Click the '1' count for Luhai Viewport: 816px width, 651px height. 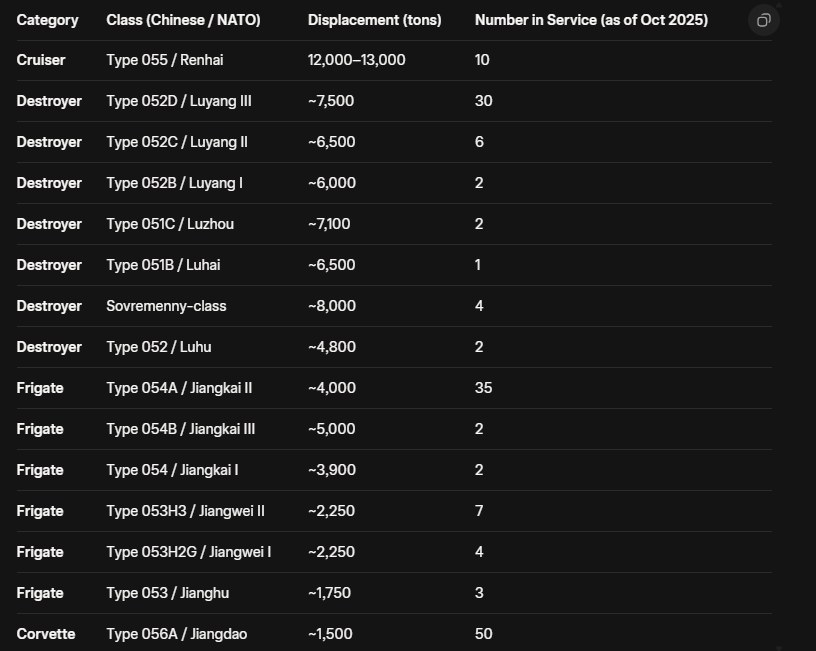pyautogui.click(x=478, y=265)
